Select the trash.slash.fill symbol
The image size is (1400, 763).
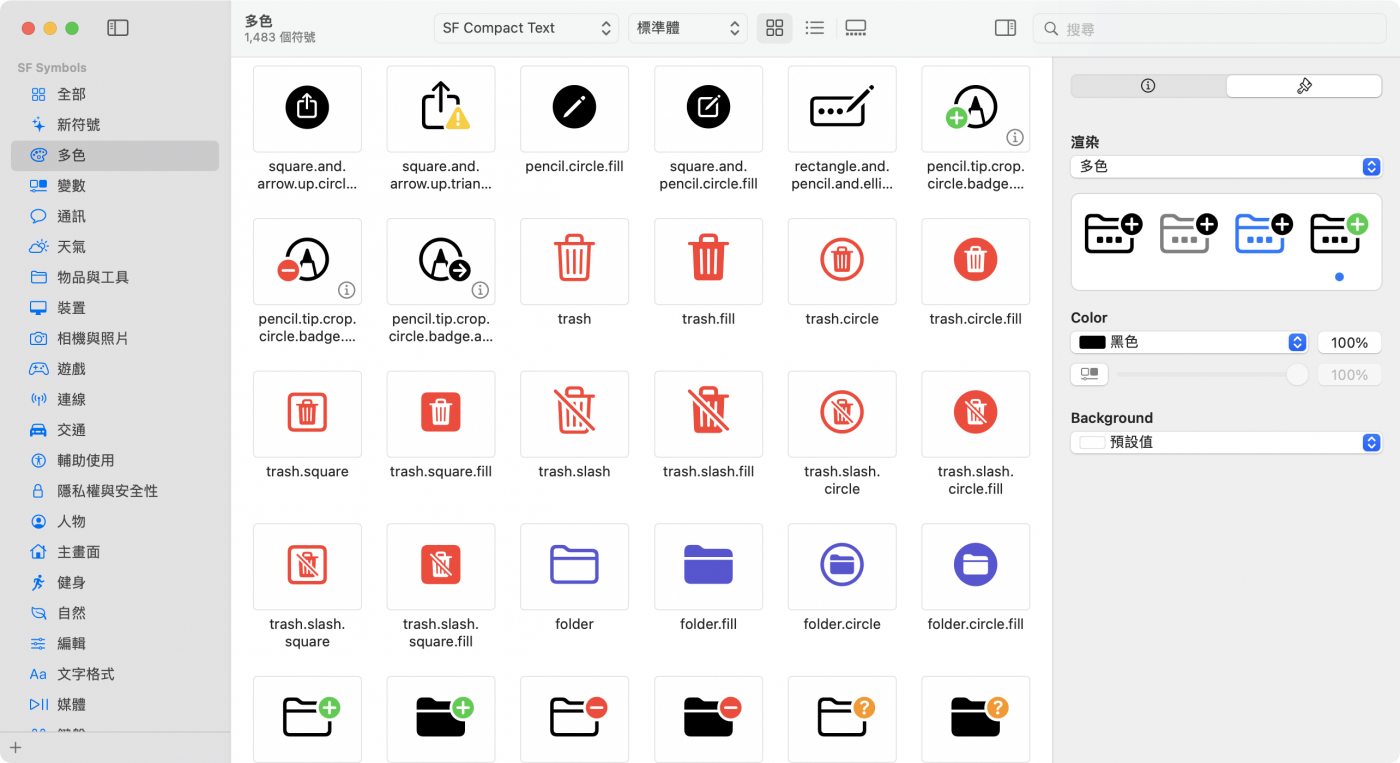[708, 414]
